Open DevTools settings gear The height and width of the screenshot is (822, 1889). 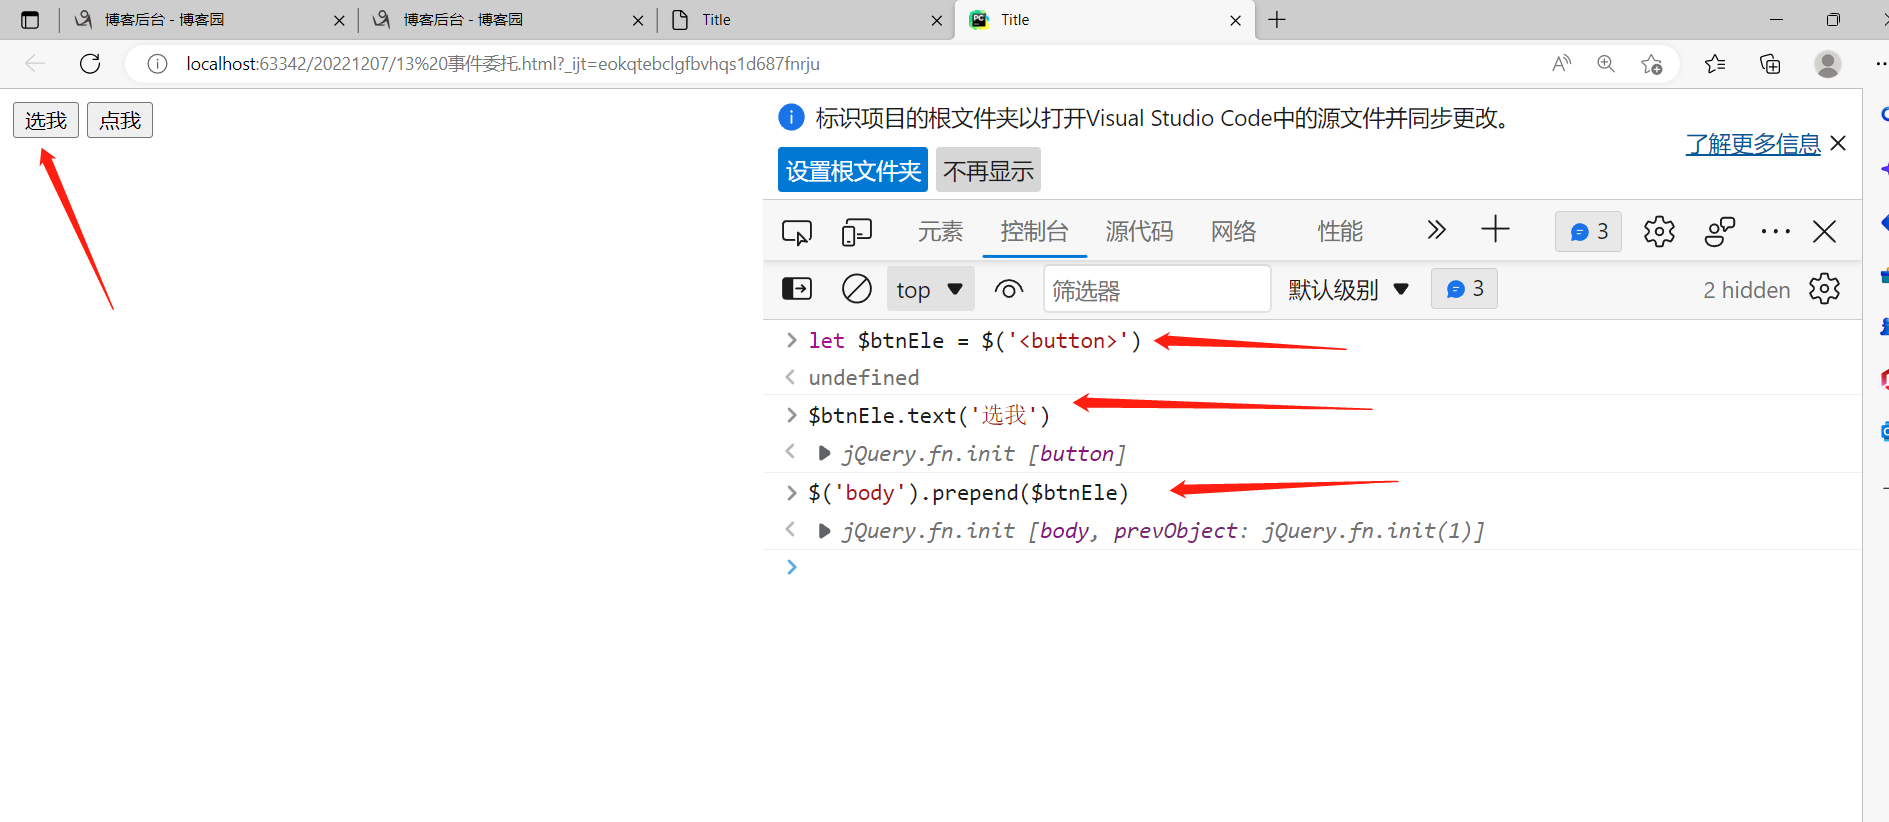1659,232
